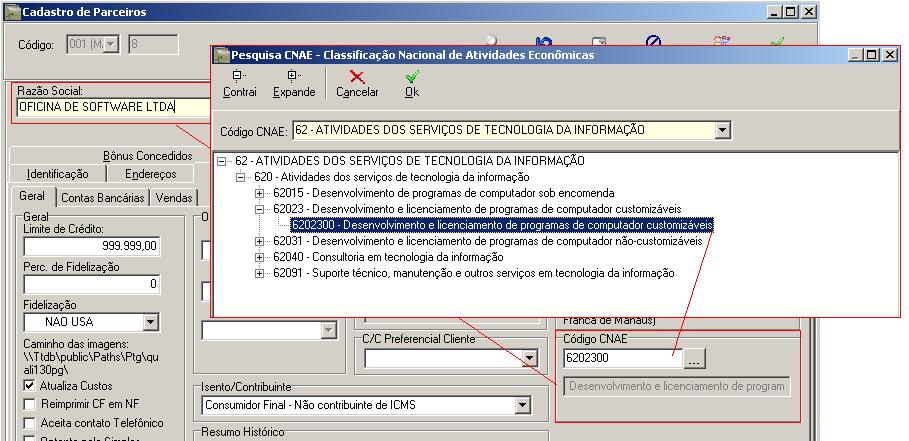The width and height of the screenshot is (909, 441).
Task: Select row 62015 - Desenvolvimento sob encomenda
Action: (443, 193)
